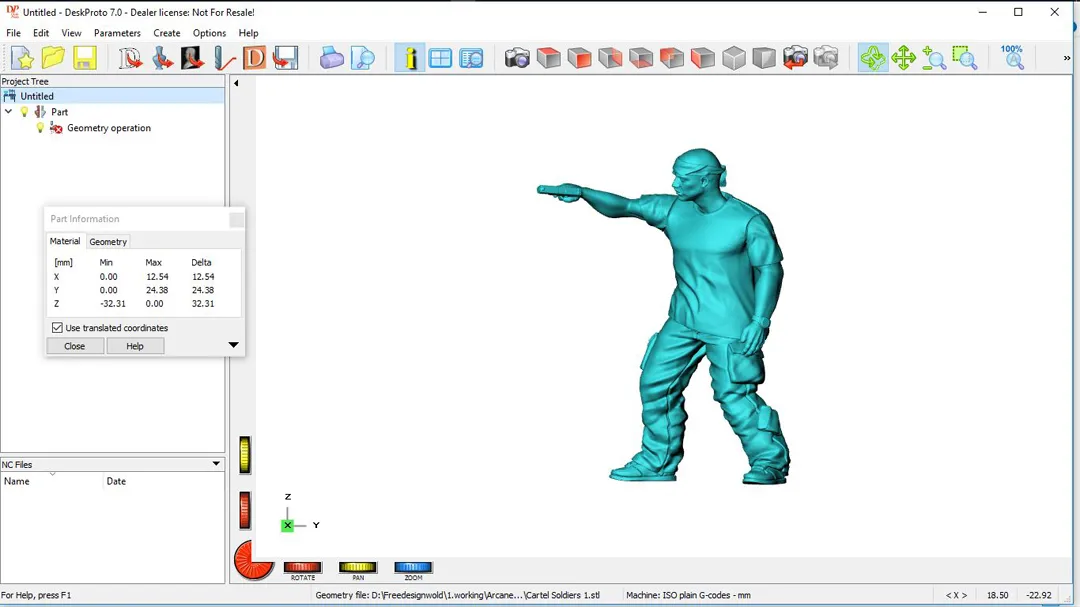Screen dimensions: 1080x607
Task: Sort NC Files by the Date column
Action: coord(164,481)
